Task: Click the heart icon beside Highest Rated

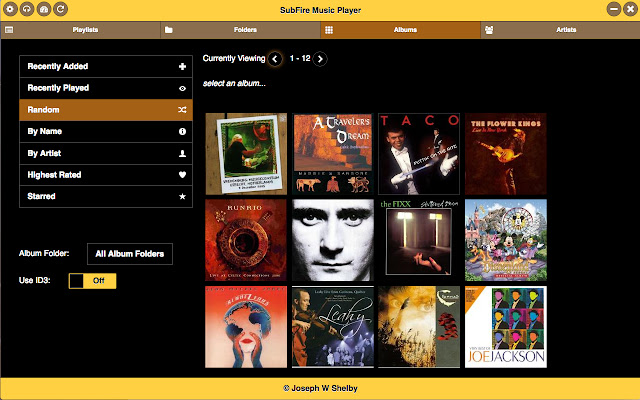Action: coord(182,175)
